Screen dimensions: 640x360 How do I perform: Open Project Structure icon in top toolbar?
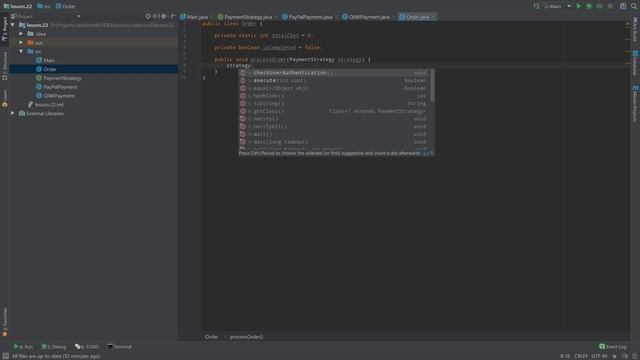(623, 6)
